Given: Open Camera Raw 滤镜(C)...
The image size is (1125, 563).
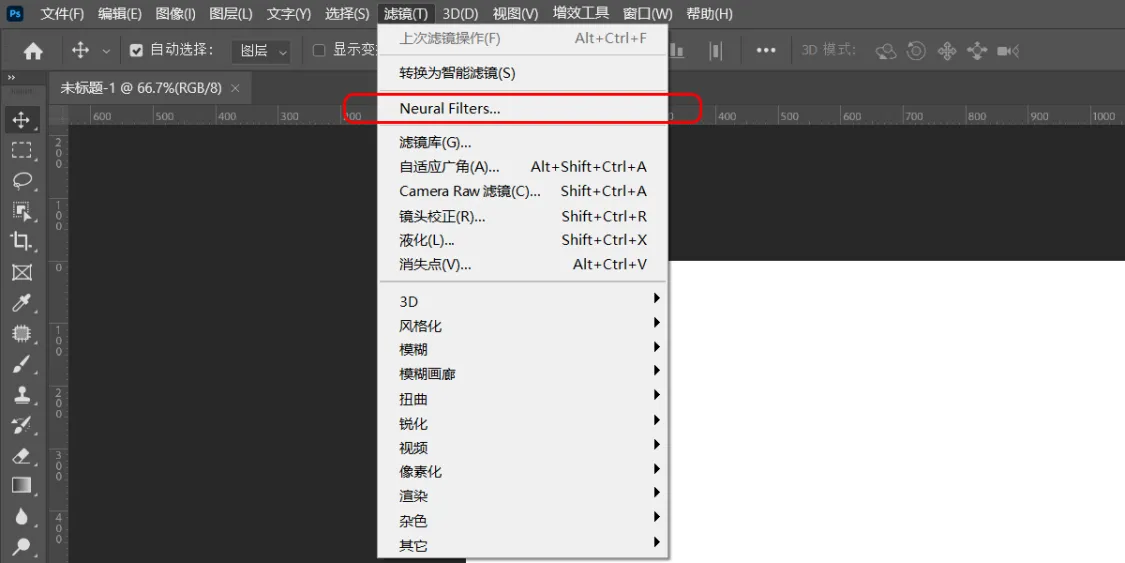Looking at the screenshot, I should click(523, 191).
